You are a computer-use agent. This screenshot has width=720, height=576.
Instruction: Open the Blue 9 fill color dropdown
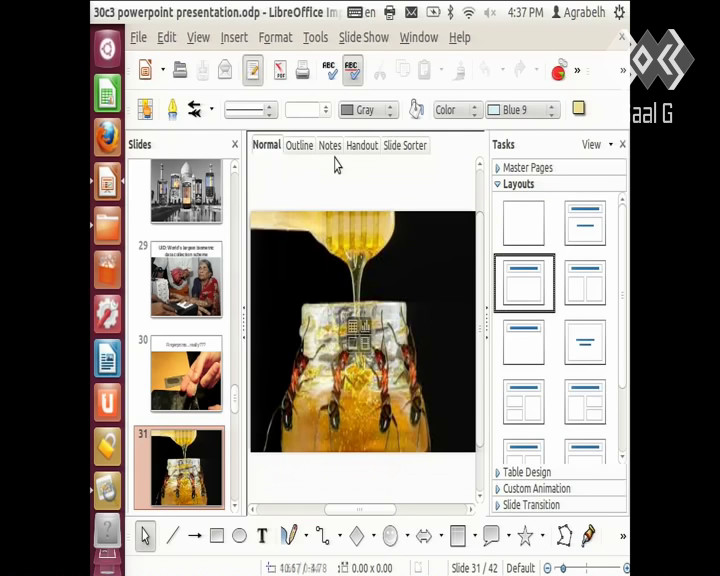coord(523,110)
